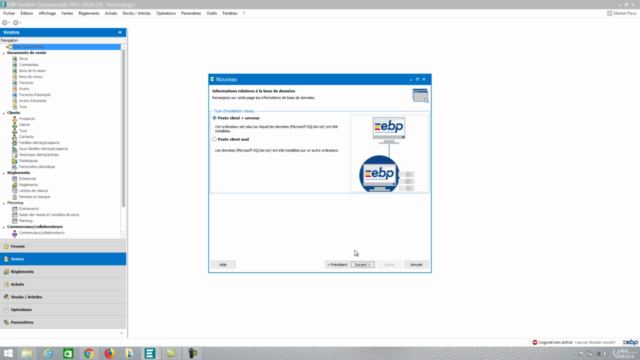Image resolution: width=640 pixels, height=360 pixels.
Task: Click the Aide button in the wizard
Action: [x=223, y=265]
